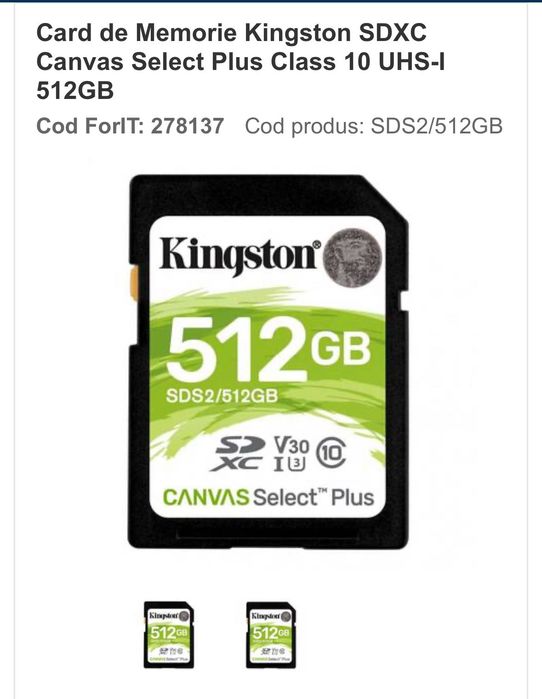Click the UHS-I roman numeral mark on card
The image size is (542, 699).
[x=279, y=465]
